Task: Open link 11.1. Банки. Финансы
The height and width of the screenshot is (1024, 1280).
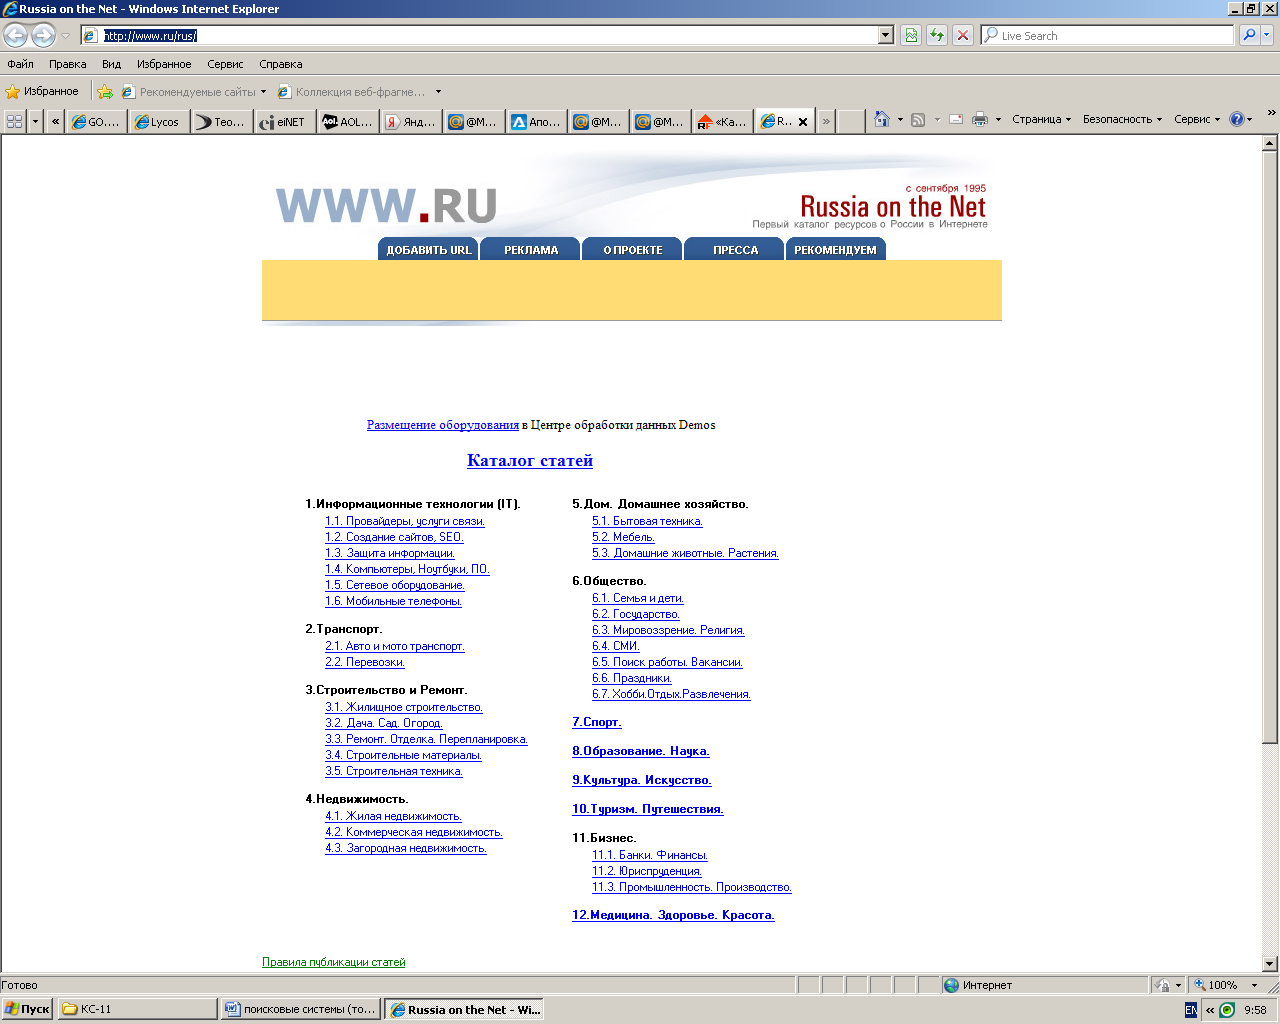Action: 650,855
